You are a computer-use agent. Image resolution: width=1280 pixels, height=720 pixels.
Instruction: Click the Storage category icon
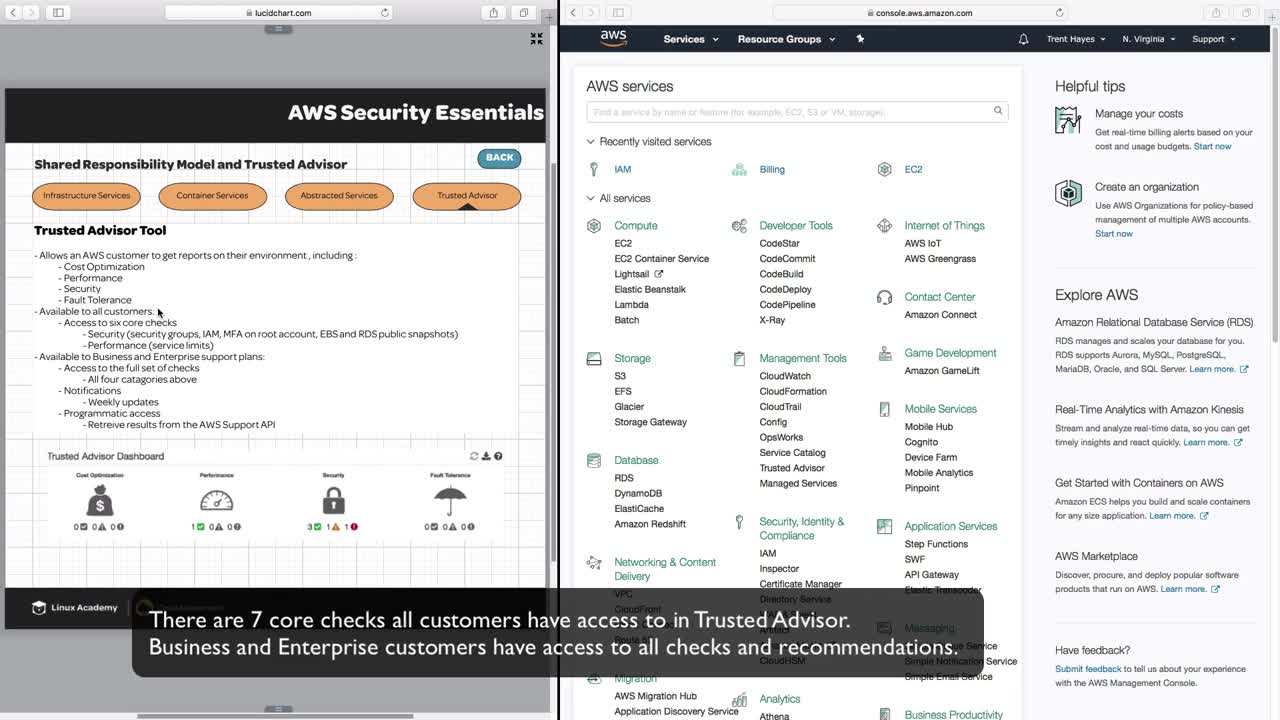pyautogui.click(x=594, y=358)
